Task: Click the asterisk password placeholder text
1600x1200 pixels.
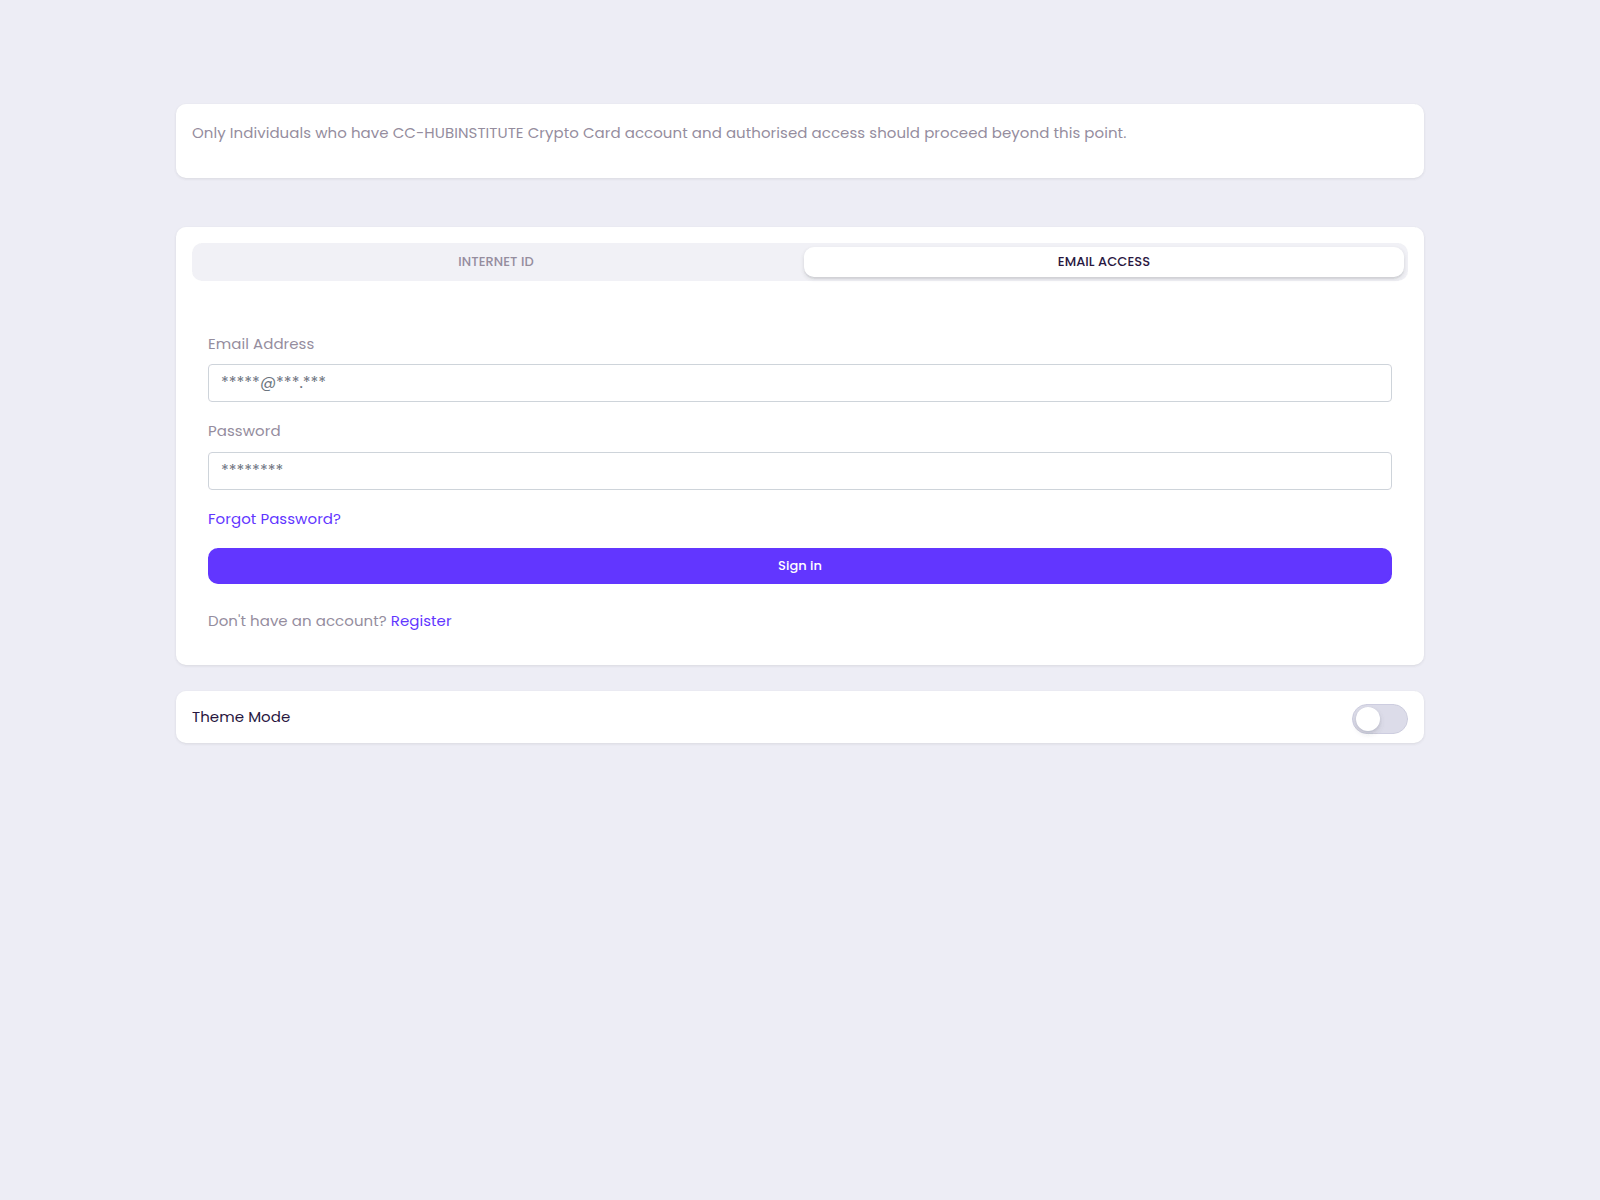Action: (x=252, y=469)
